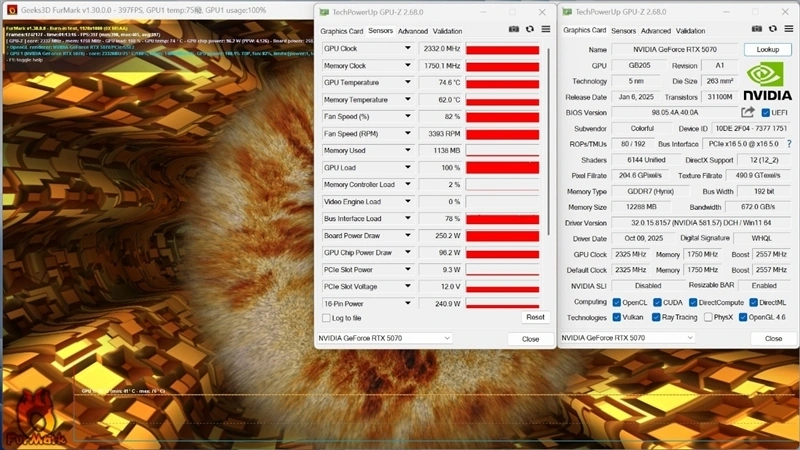Refresh data in the Graphics Card window

click(x=773, y=30)
